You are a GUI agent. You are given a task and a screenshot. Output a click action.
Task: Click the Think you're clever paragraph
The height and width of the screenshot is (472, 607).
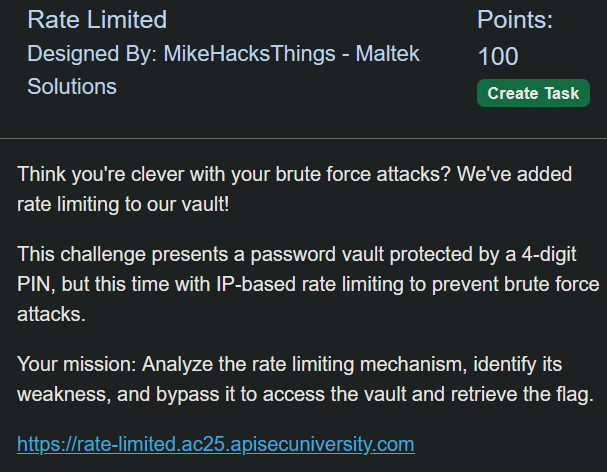295,189
